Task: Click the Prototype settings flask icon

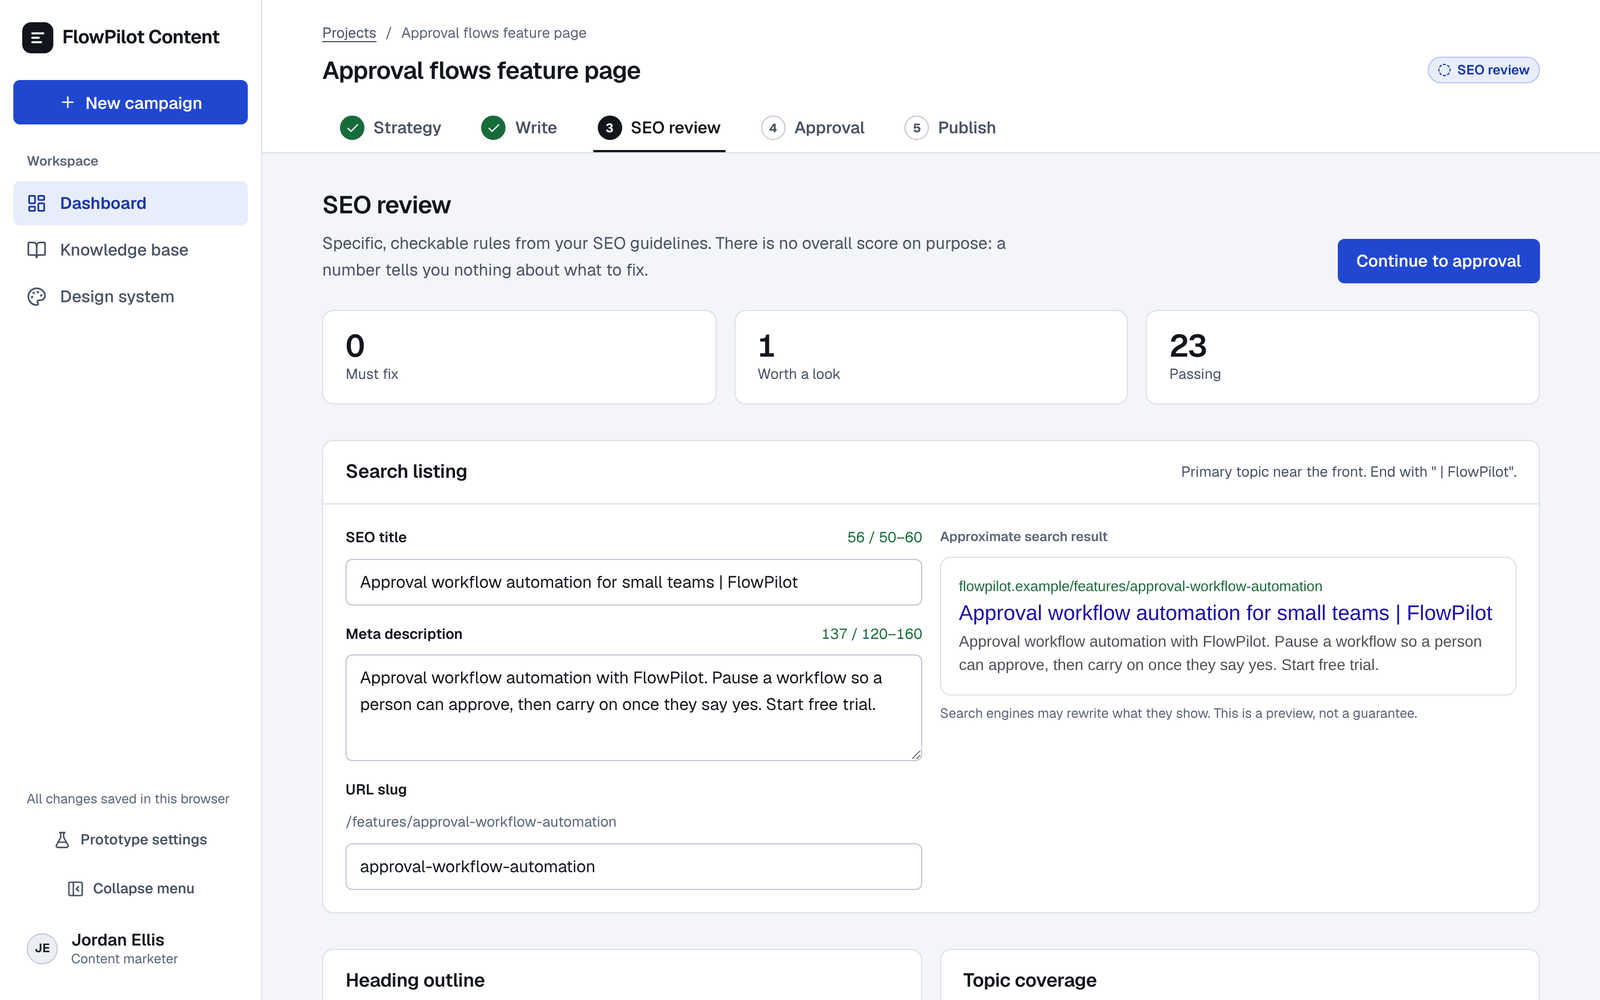Action: click(62, 840)
